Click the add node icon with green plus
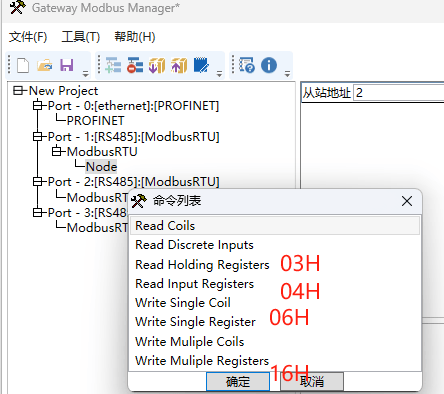The image size is (444, 394). [x=113, y=65]
